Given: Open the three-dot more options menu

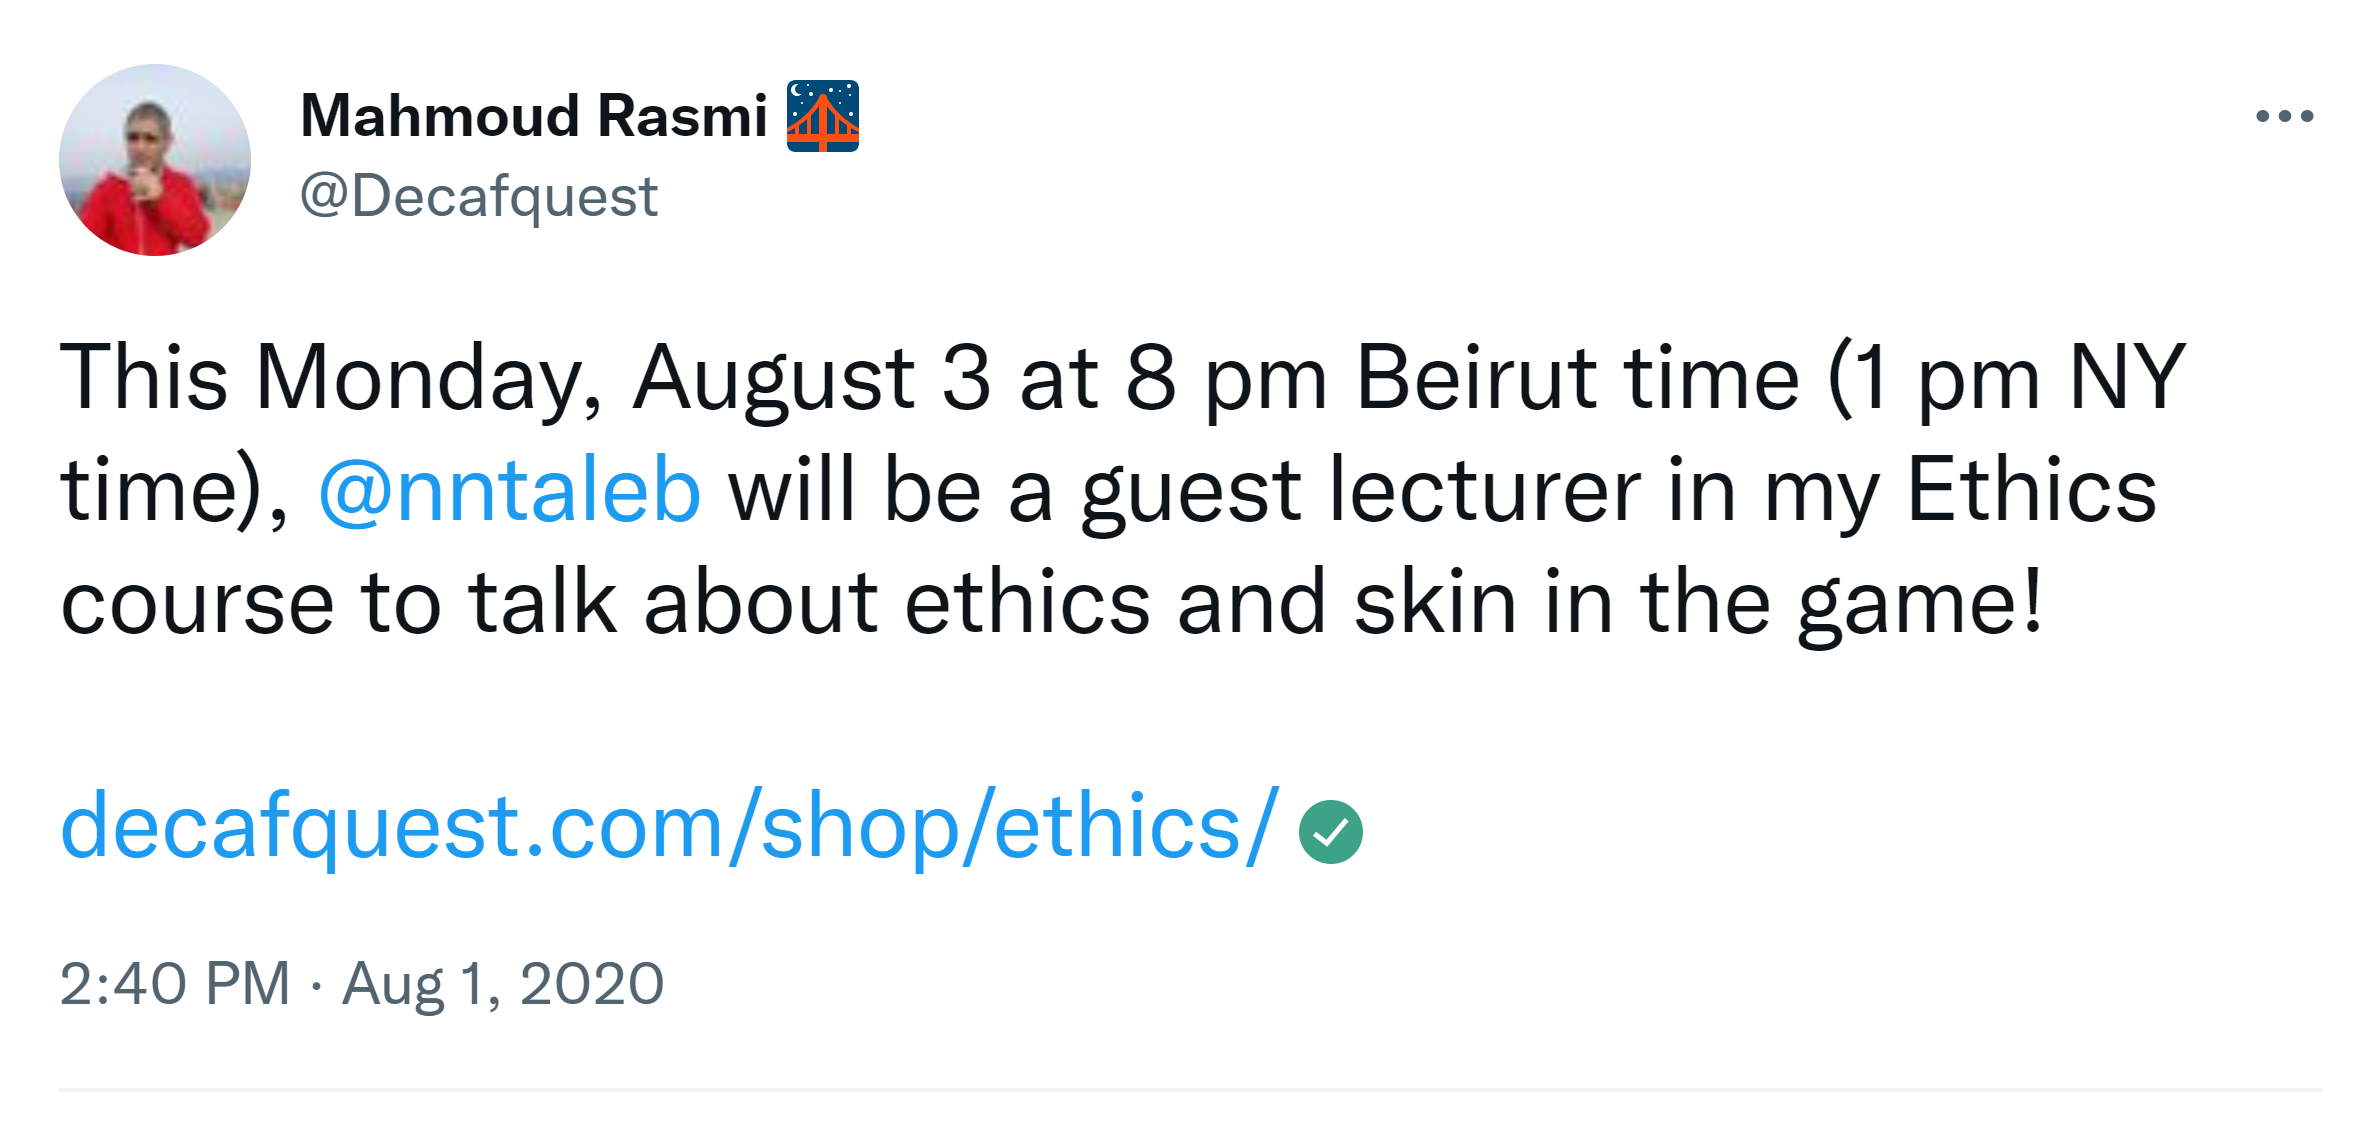Looking at the screenshot, I should [x=2284, y=117].
